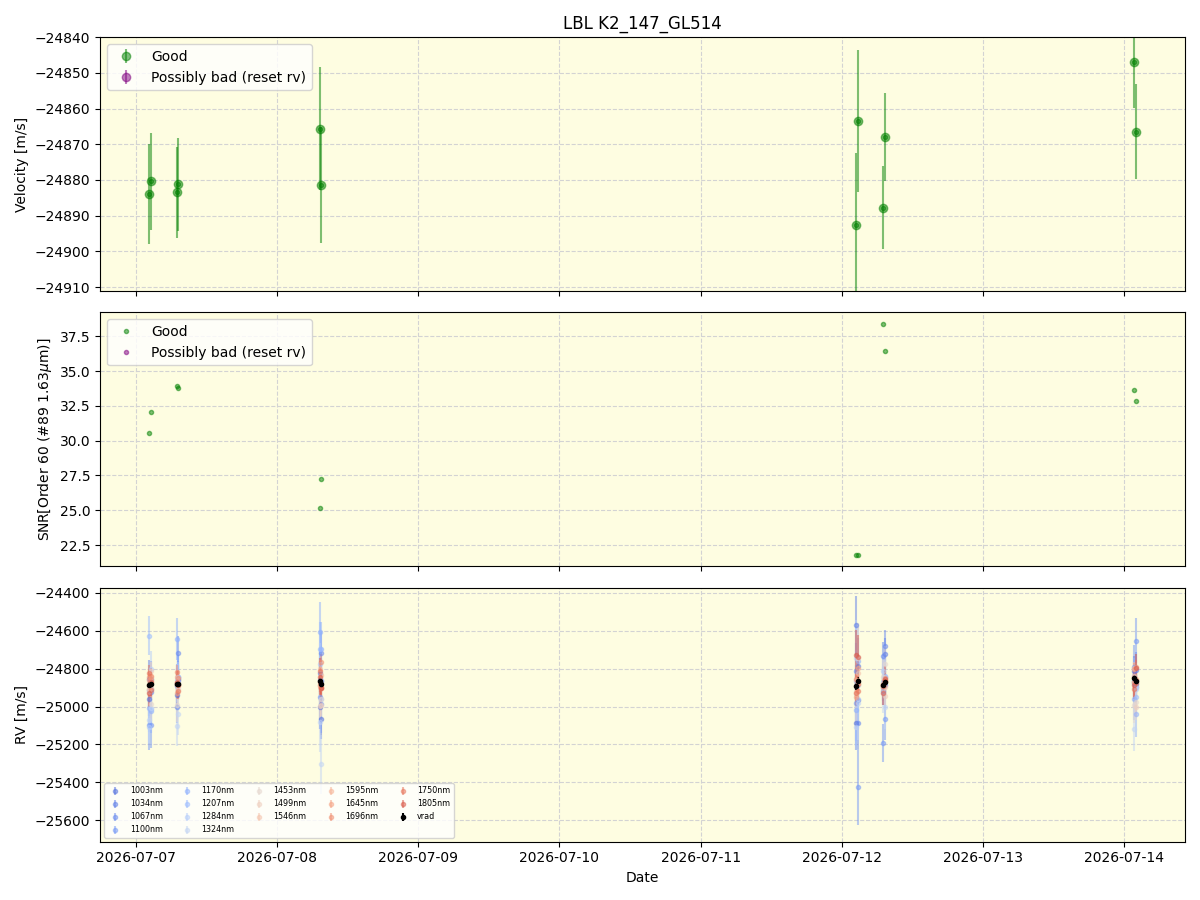The width and height of the screenshot is (1200, 900).
Task: Click the −24910 velocity tick label
Action: tap(63, 287)
